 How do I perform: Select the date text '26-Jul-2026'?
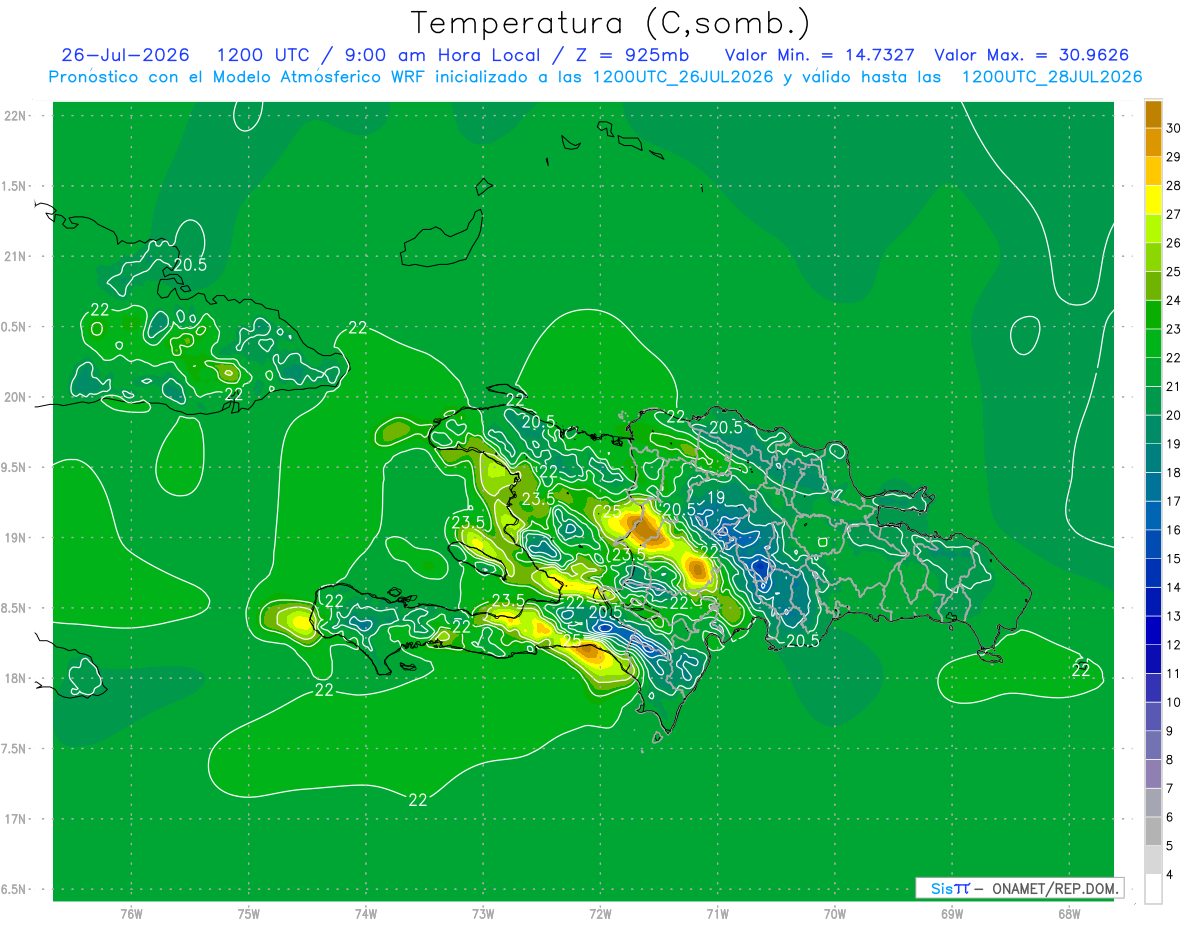point(125,55)
